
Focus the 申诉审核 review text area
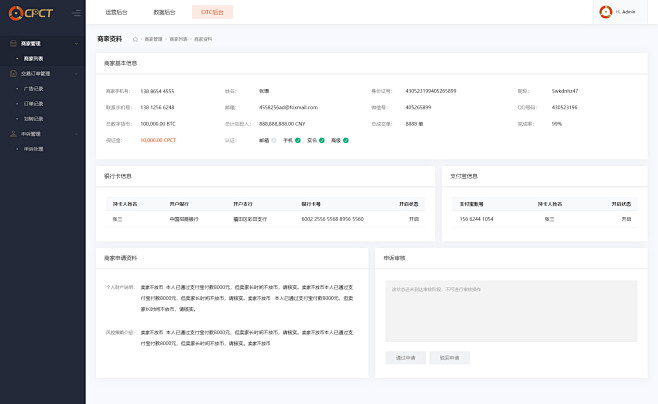(511, 311)
